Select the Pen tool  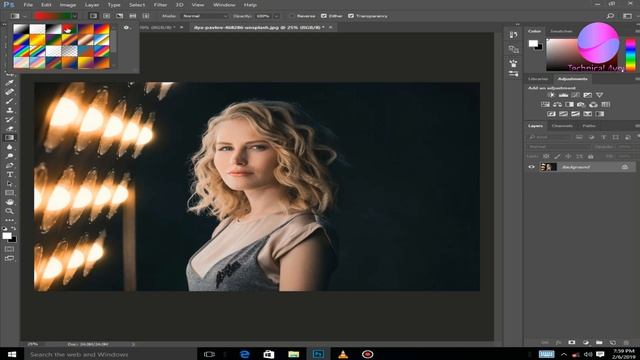click(9, 165)
